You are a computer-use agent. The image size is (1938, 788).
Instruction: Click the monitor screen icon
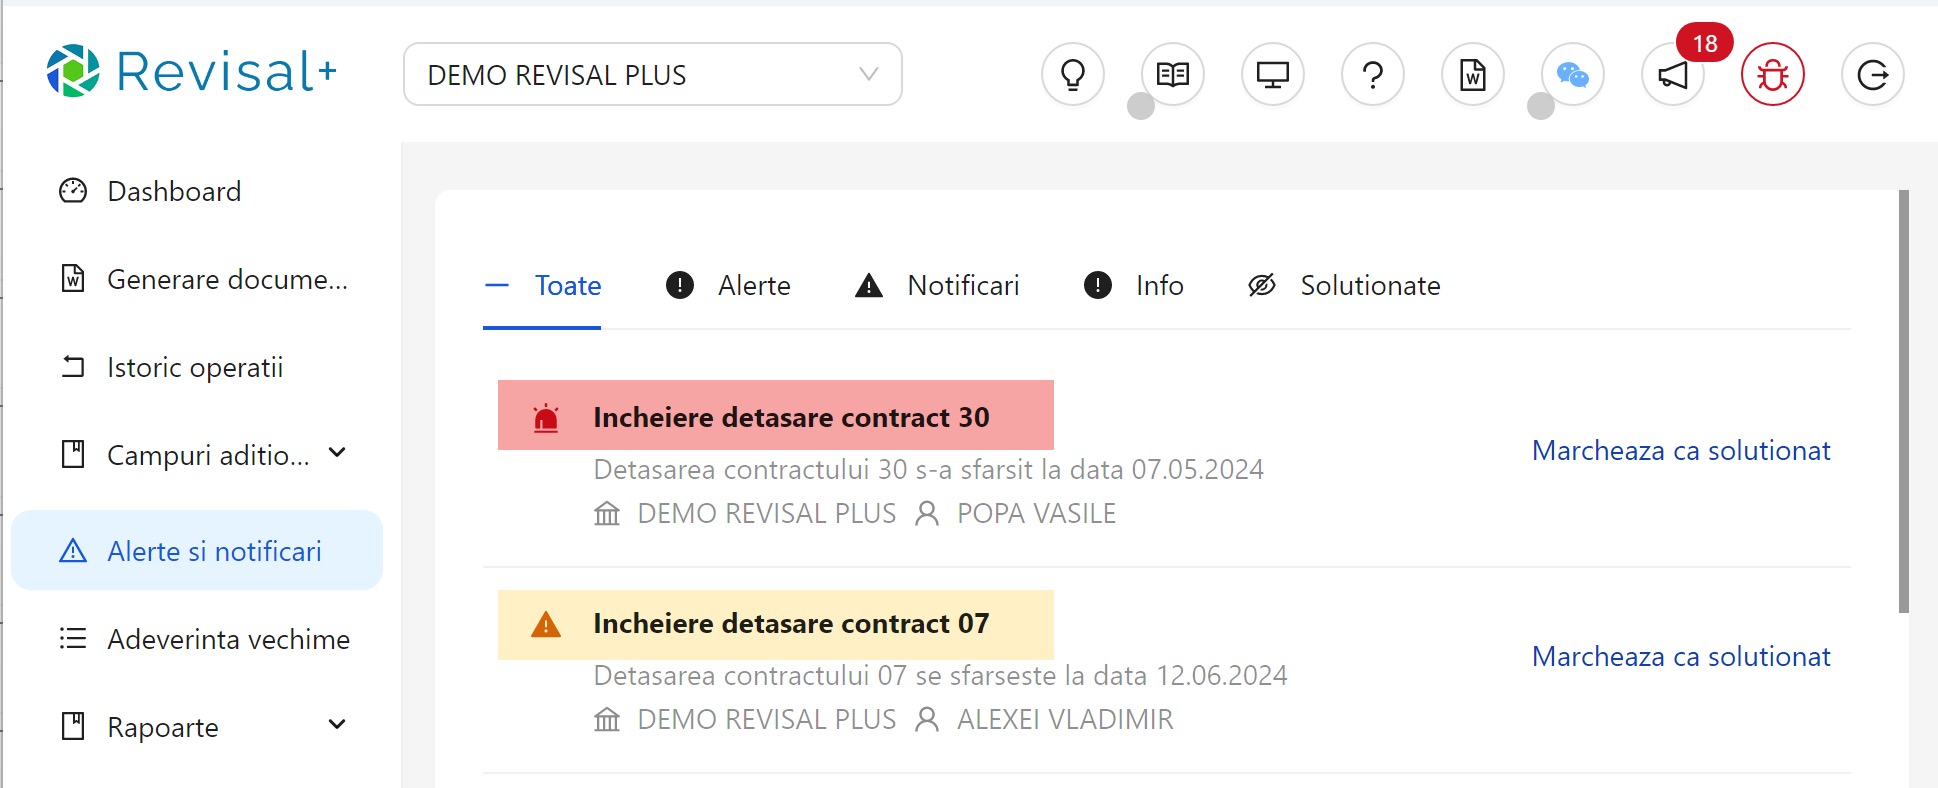[x=1273, y=74]
